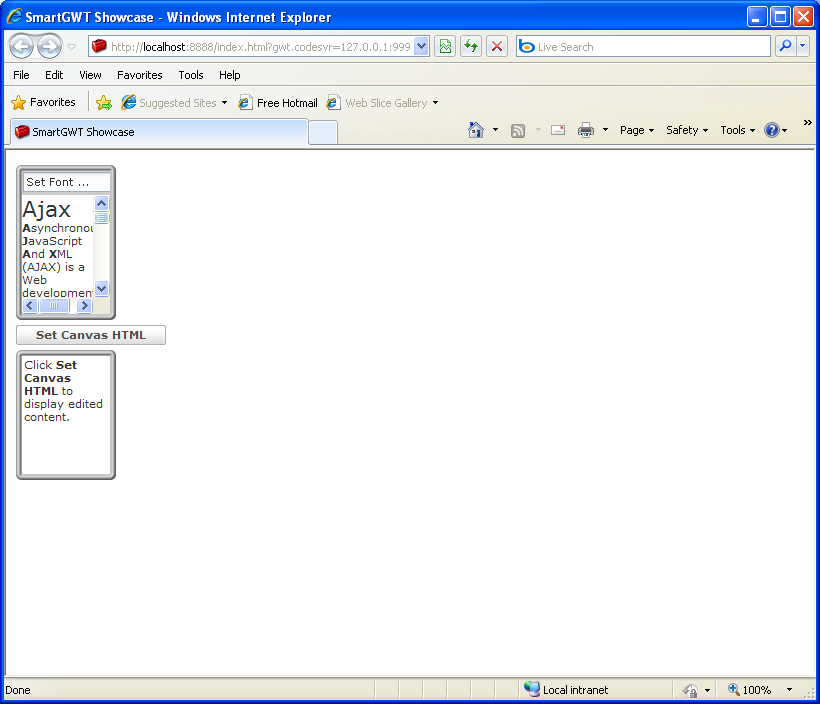Expand the zoom level dropdown arrow
Screen dimensions: 820x704
click(789, 690)
